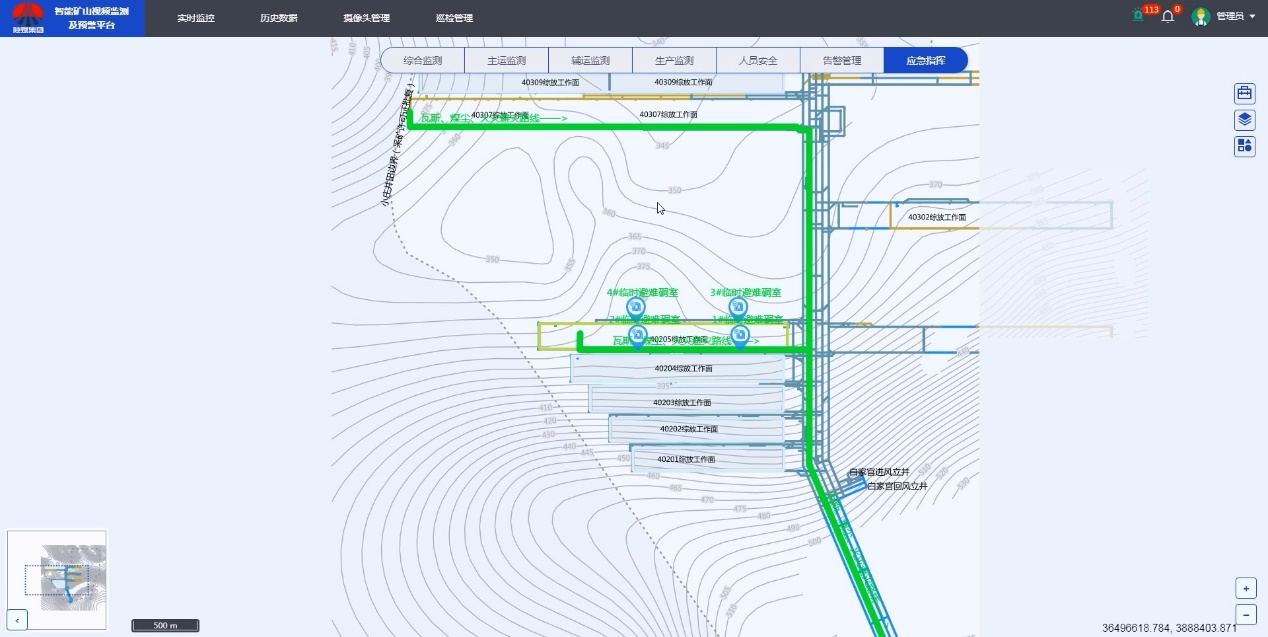Zoom out the map with minus button
Image resolution: width=1268 pixels, height=637 pixels.
(1246, 614)
